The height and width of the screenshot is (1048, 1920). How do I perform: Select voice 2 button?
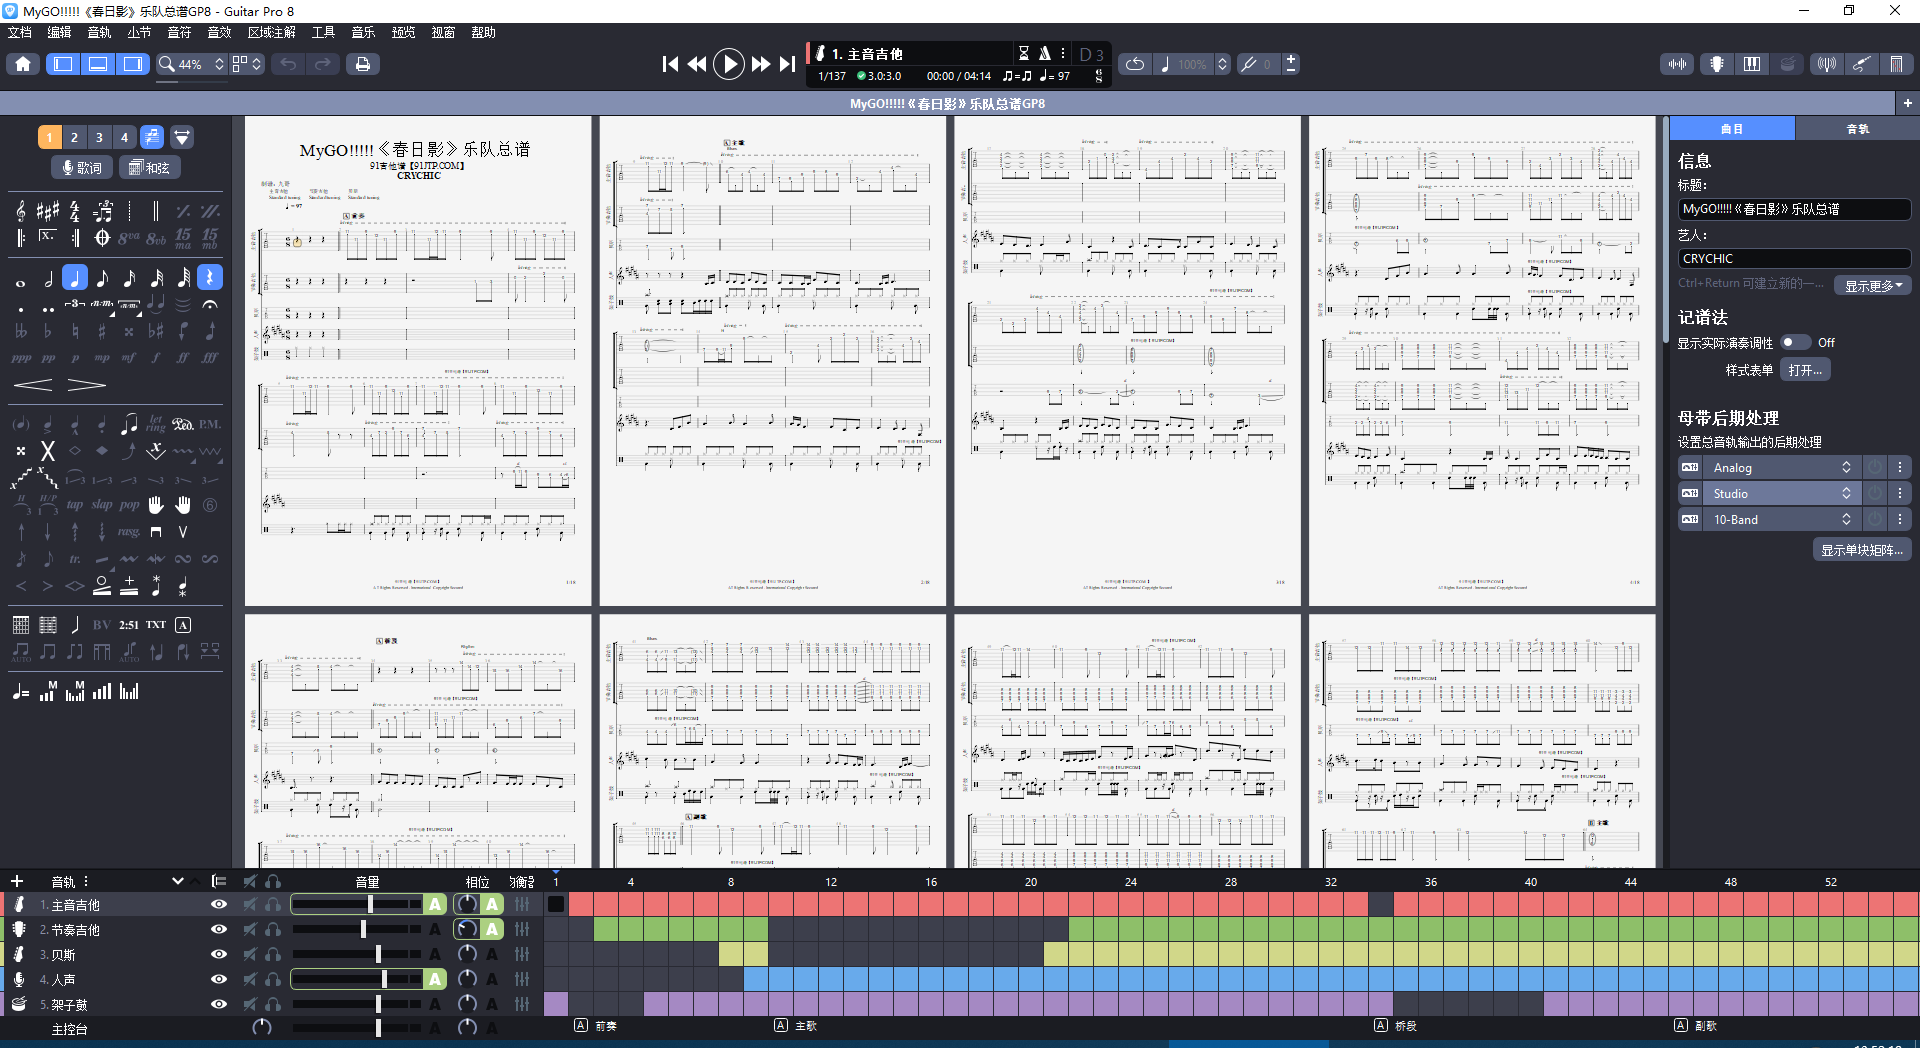[74, 137]
